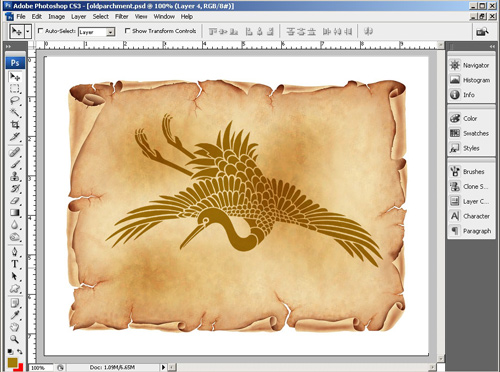Open the Filter menu

click(x=122, y=16)
